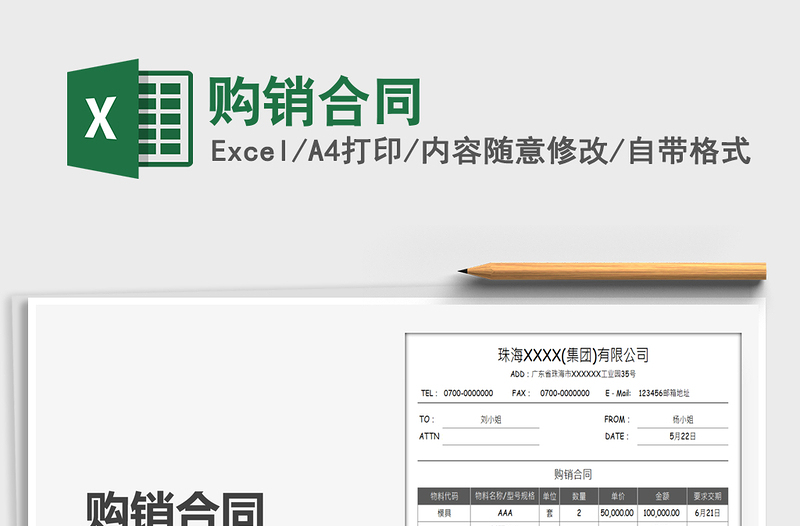Click the TO field value 刘小姐
This screenshot has width=800, height=526.
click(490, 419)
